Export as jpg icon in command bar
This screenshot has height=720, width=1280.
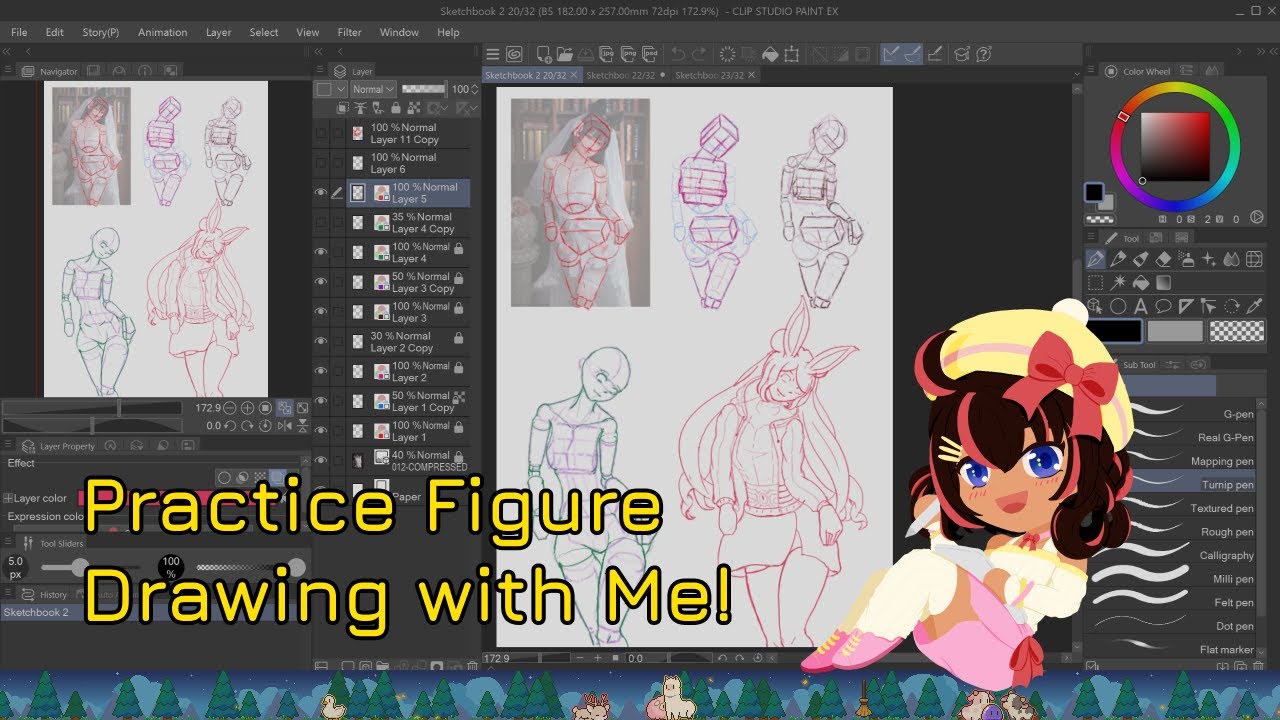point(609,54)
